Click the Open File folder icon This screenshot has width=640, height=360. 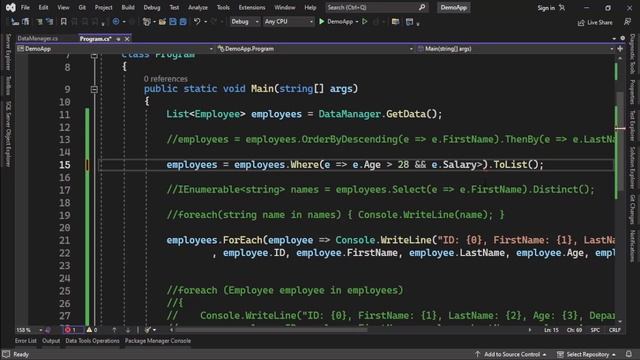(162, 22)
